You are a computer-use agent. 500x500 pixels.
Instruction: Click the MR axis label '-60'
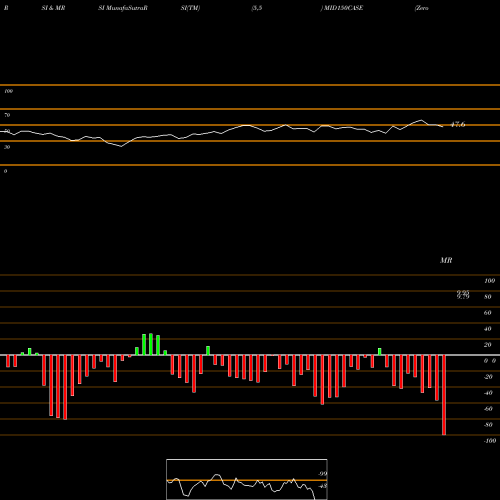click(x=488, y=409)
